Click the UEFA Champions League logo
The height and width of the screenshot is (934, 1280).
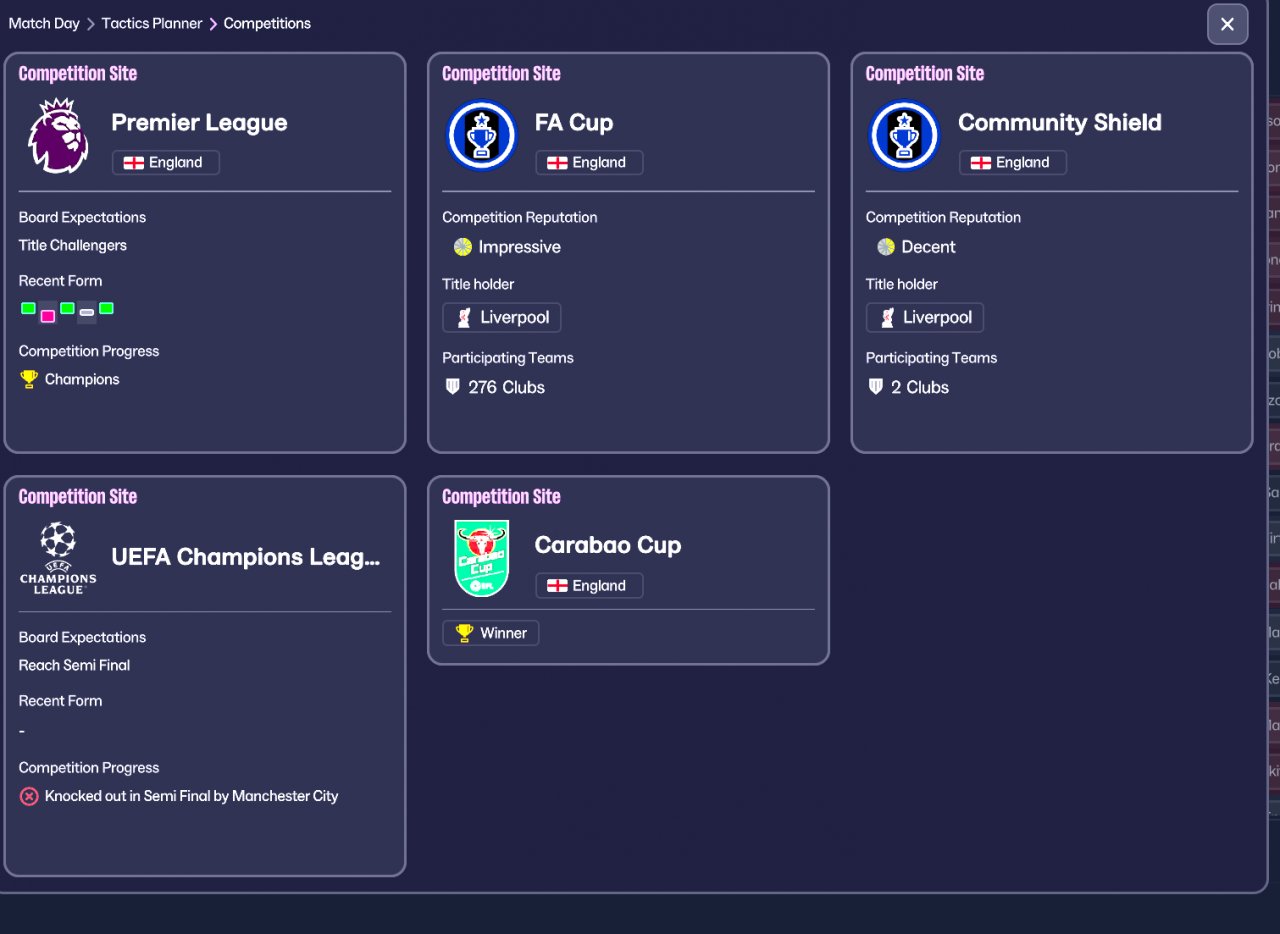[58, 558]
